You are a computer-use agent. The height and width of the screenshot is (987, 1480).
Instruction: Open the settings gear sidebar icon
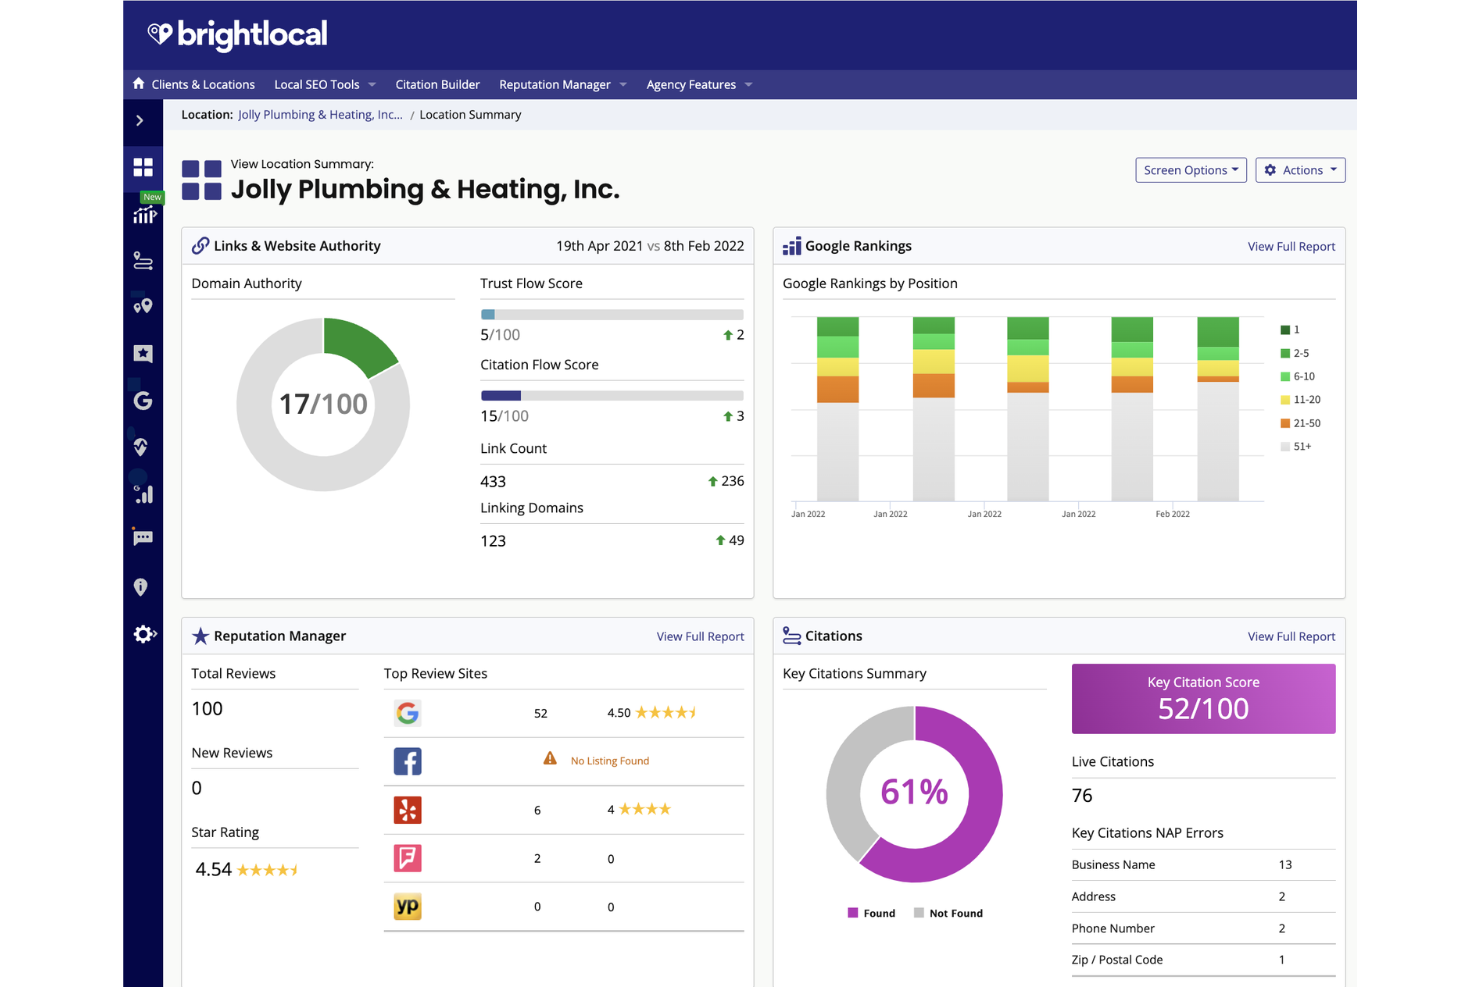[145, 634]
